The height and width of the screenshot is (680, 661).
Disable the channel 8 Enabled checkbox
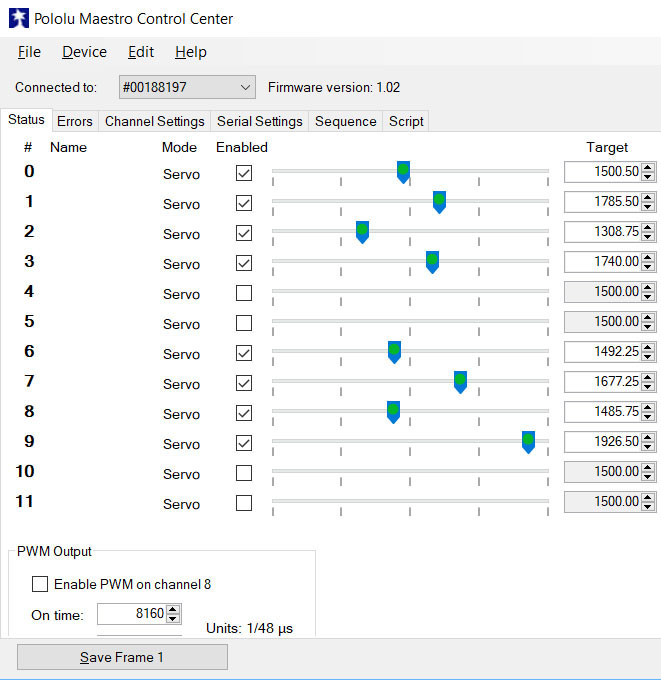coord(244,413)
